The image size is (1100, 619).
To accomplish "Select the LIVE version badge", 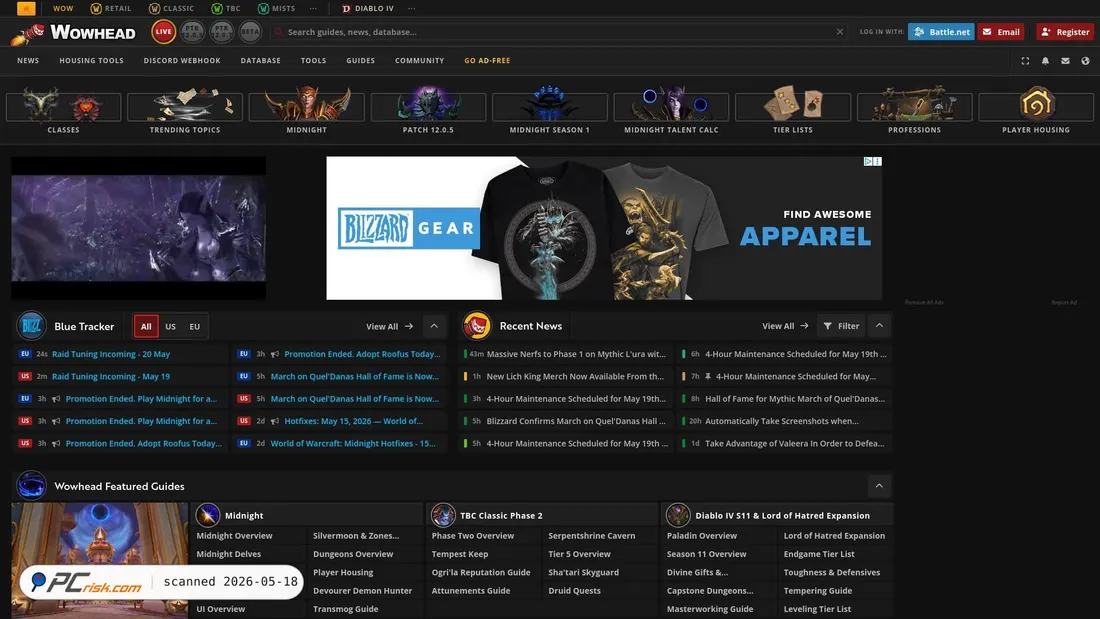I will (163, 32).
